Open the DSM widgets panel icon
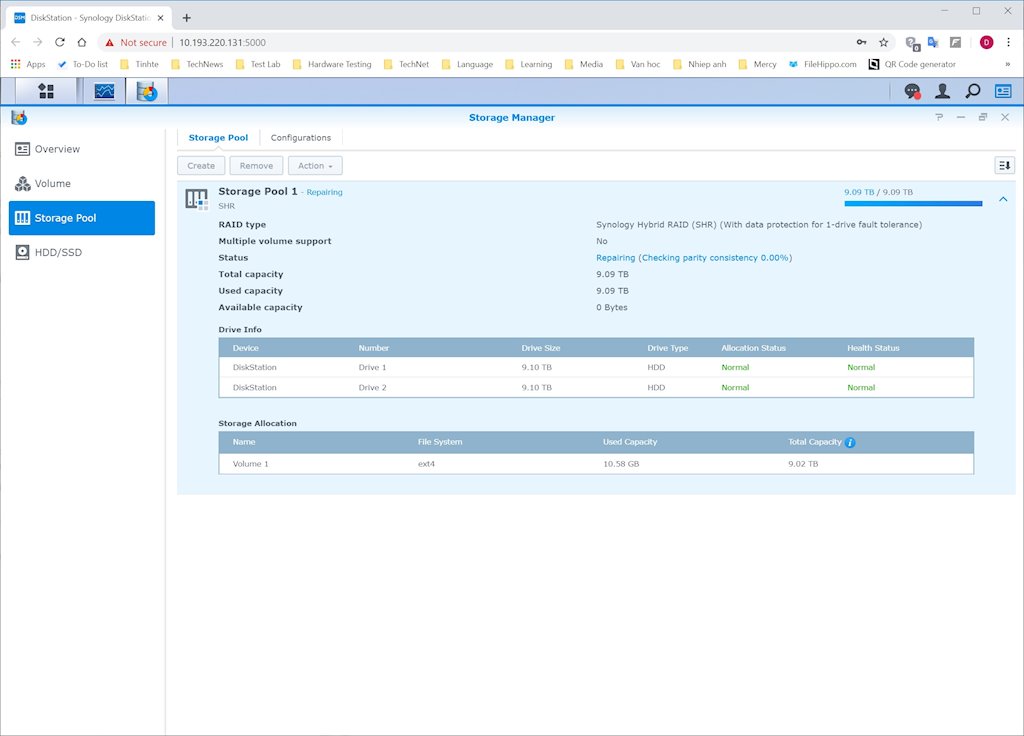This screenshot has height=736, width=1024. [x=1002, y=91]
